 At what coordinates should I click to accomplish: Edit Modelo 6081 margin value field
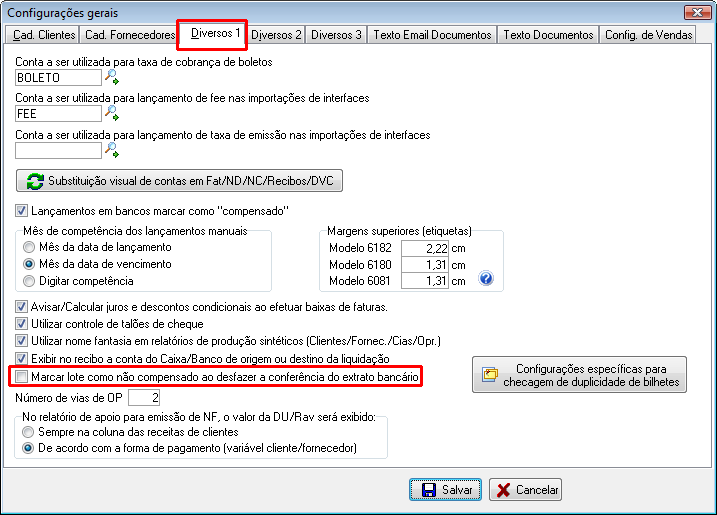(425, 281)
